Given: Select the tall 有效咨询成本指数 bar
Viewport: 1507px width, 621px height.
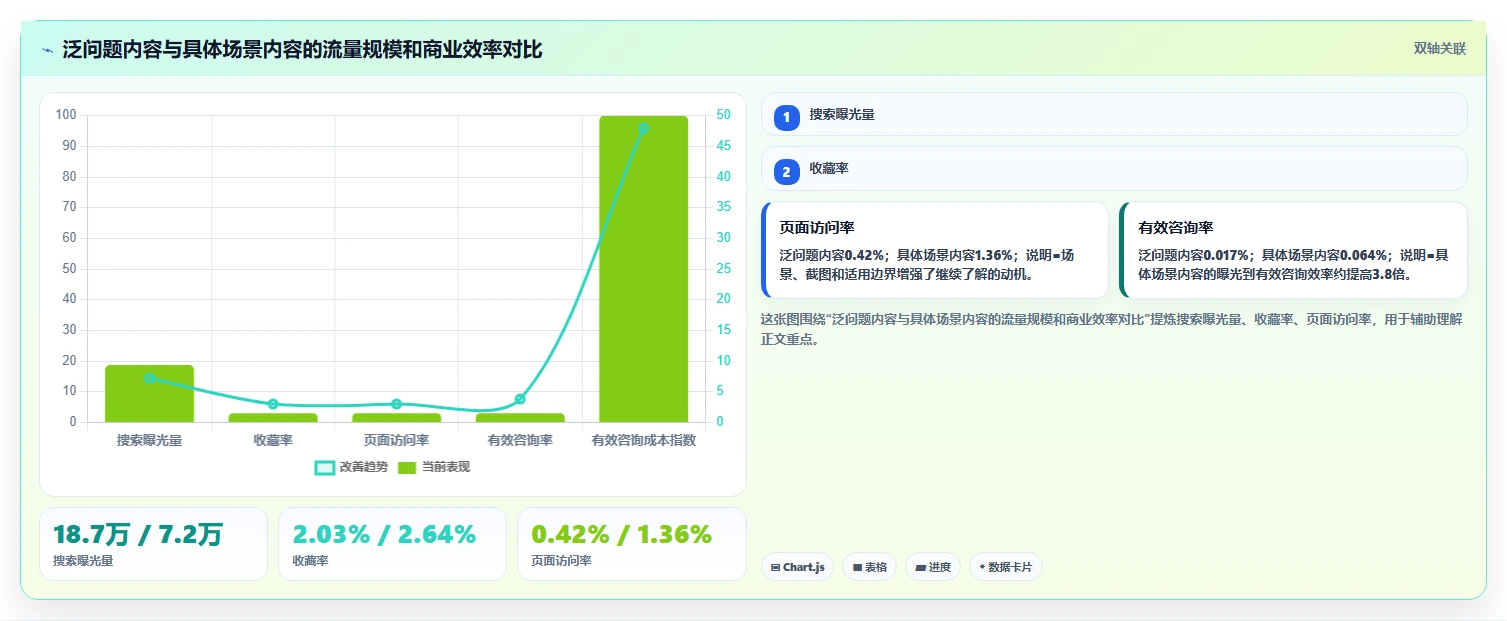Looking at the screenshot, I should (643, 269).
